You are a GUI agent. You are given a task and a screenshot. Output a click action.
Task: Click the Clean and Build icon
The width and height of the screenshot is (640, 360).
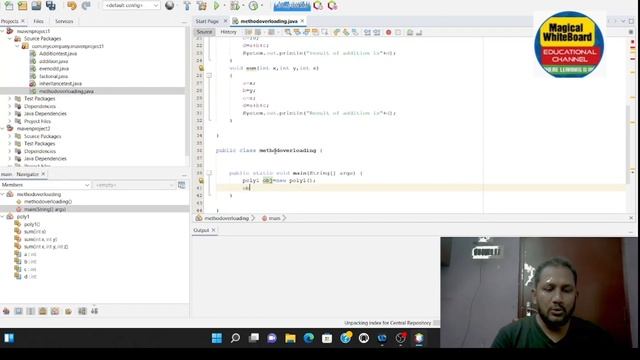click(202, 6)
